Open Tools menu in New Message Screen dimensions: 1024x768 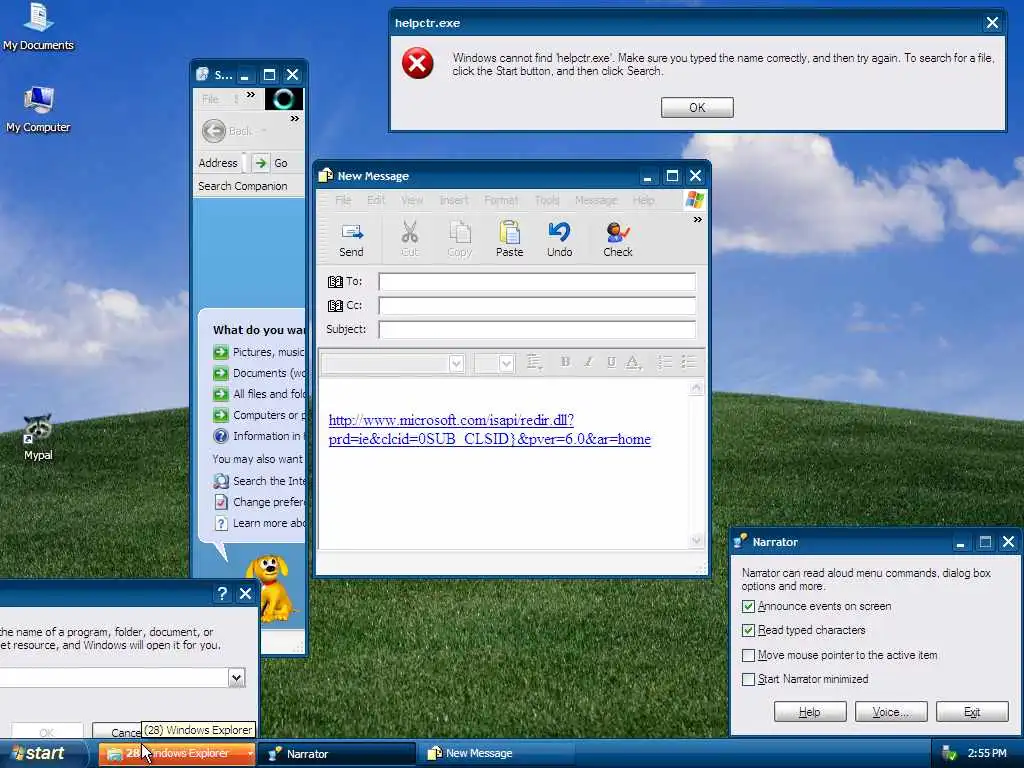[x=547, y=200]
